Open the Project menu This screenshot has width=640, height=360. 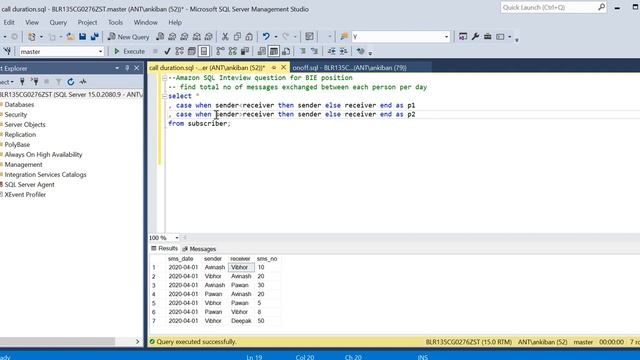(87, 22)
